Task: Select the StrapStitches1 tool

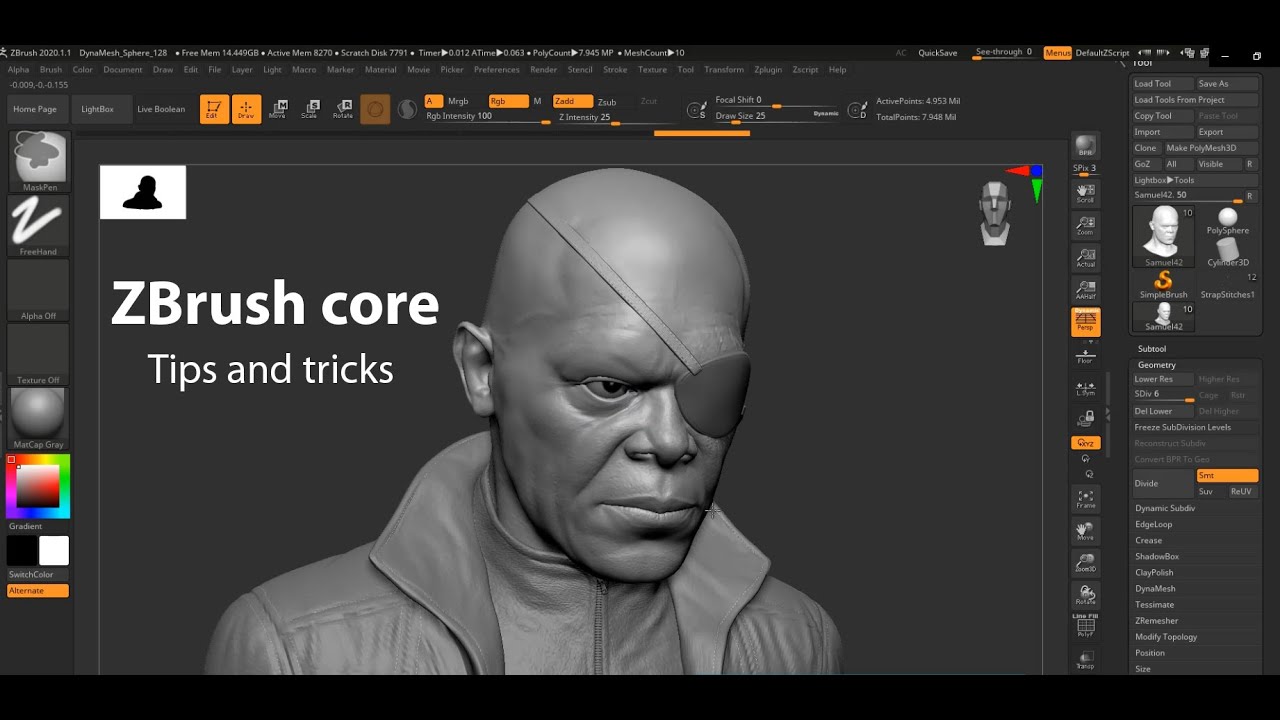Action: 1228,285
